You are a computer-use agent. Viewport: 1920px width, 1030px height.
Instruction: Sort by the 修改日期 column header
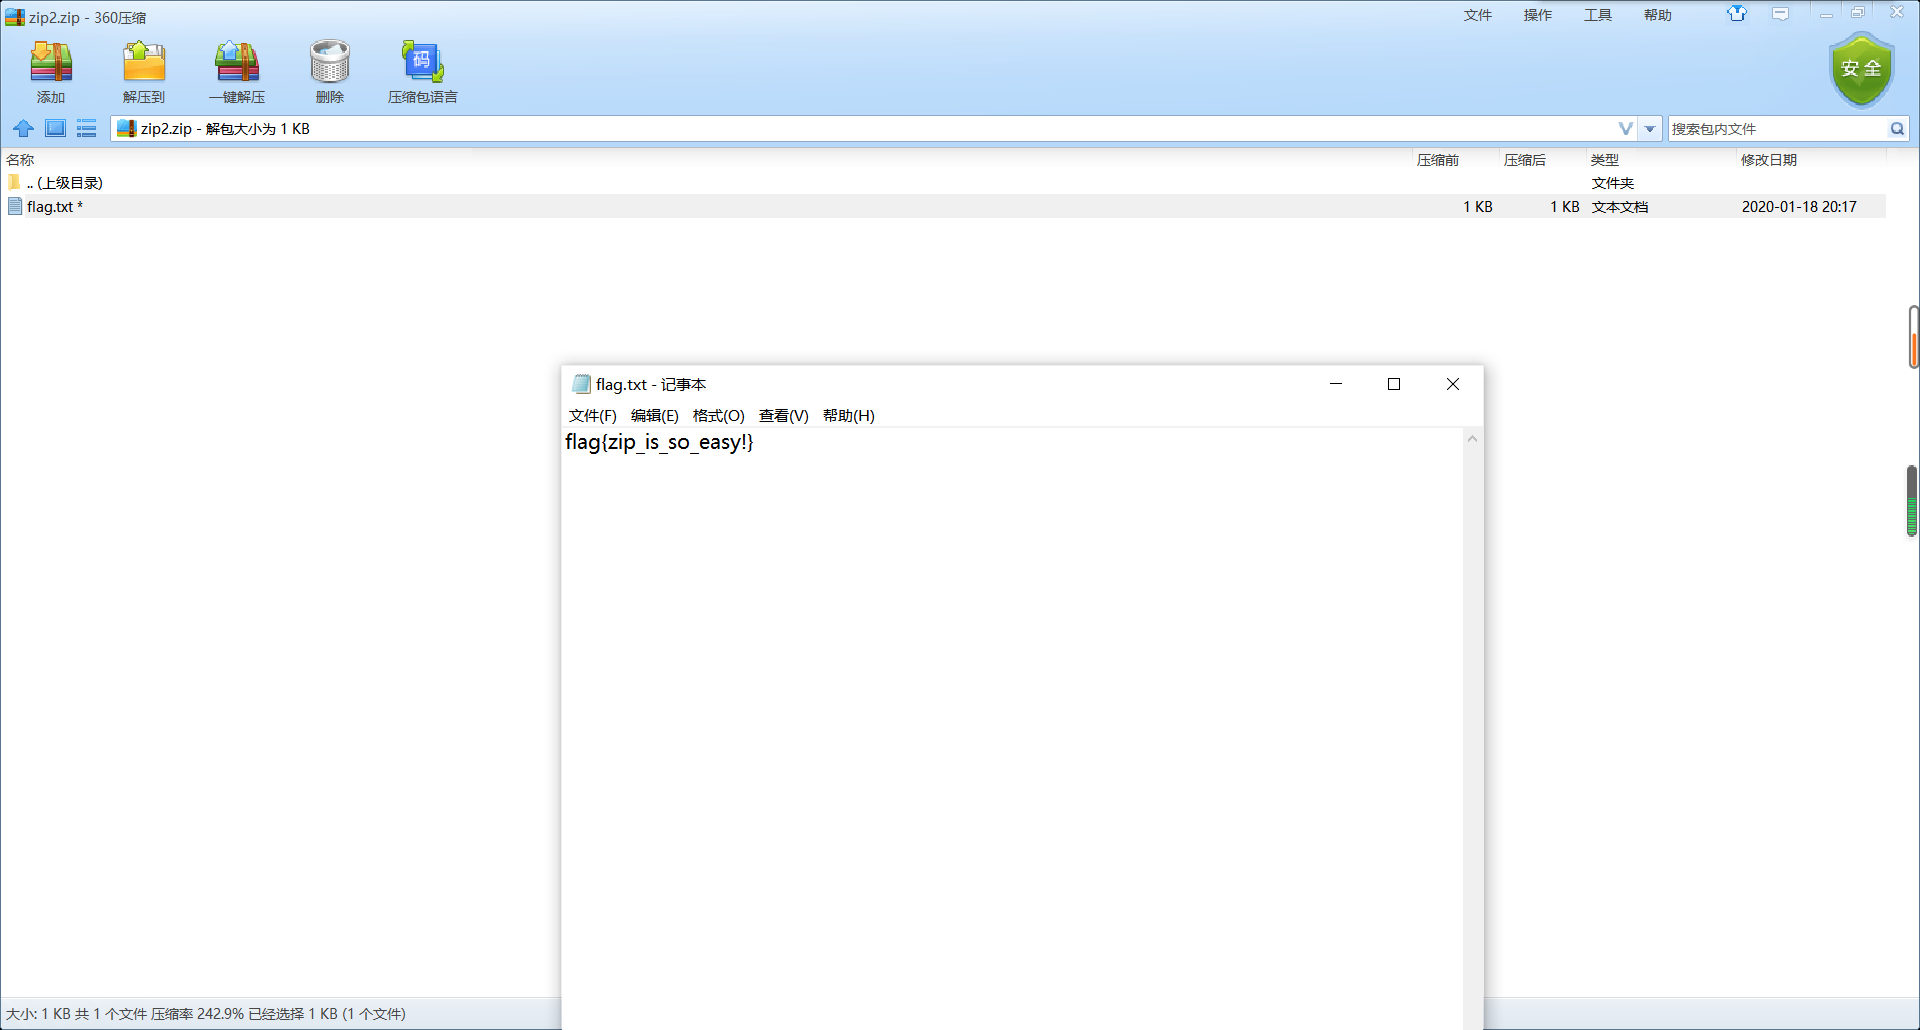coord(1768,160)
